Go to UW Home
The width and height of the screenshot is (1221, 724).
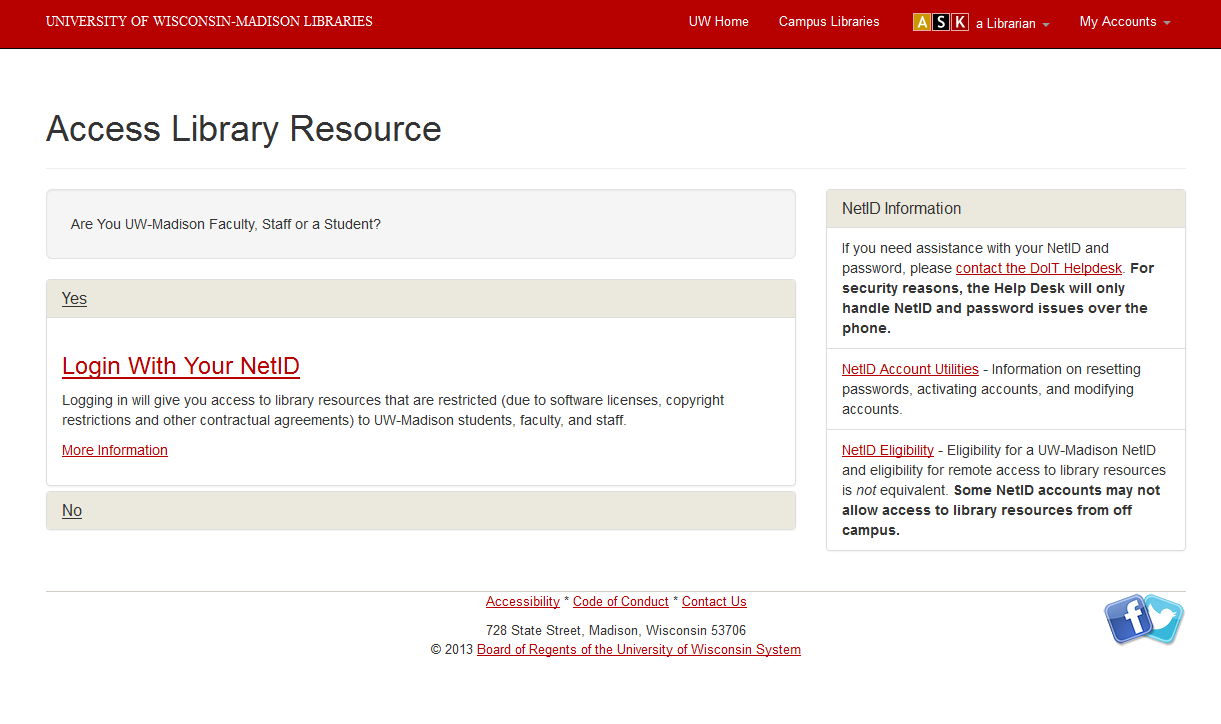tap(719, 22)
